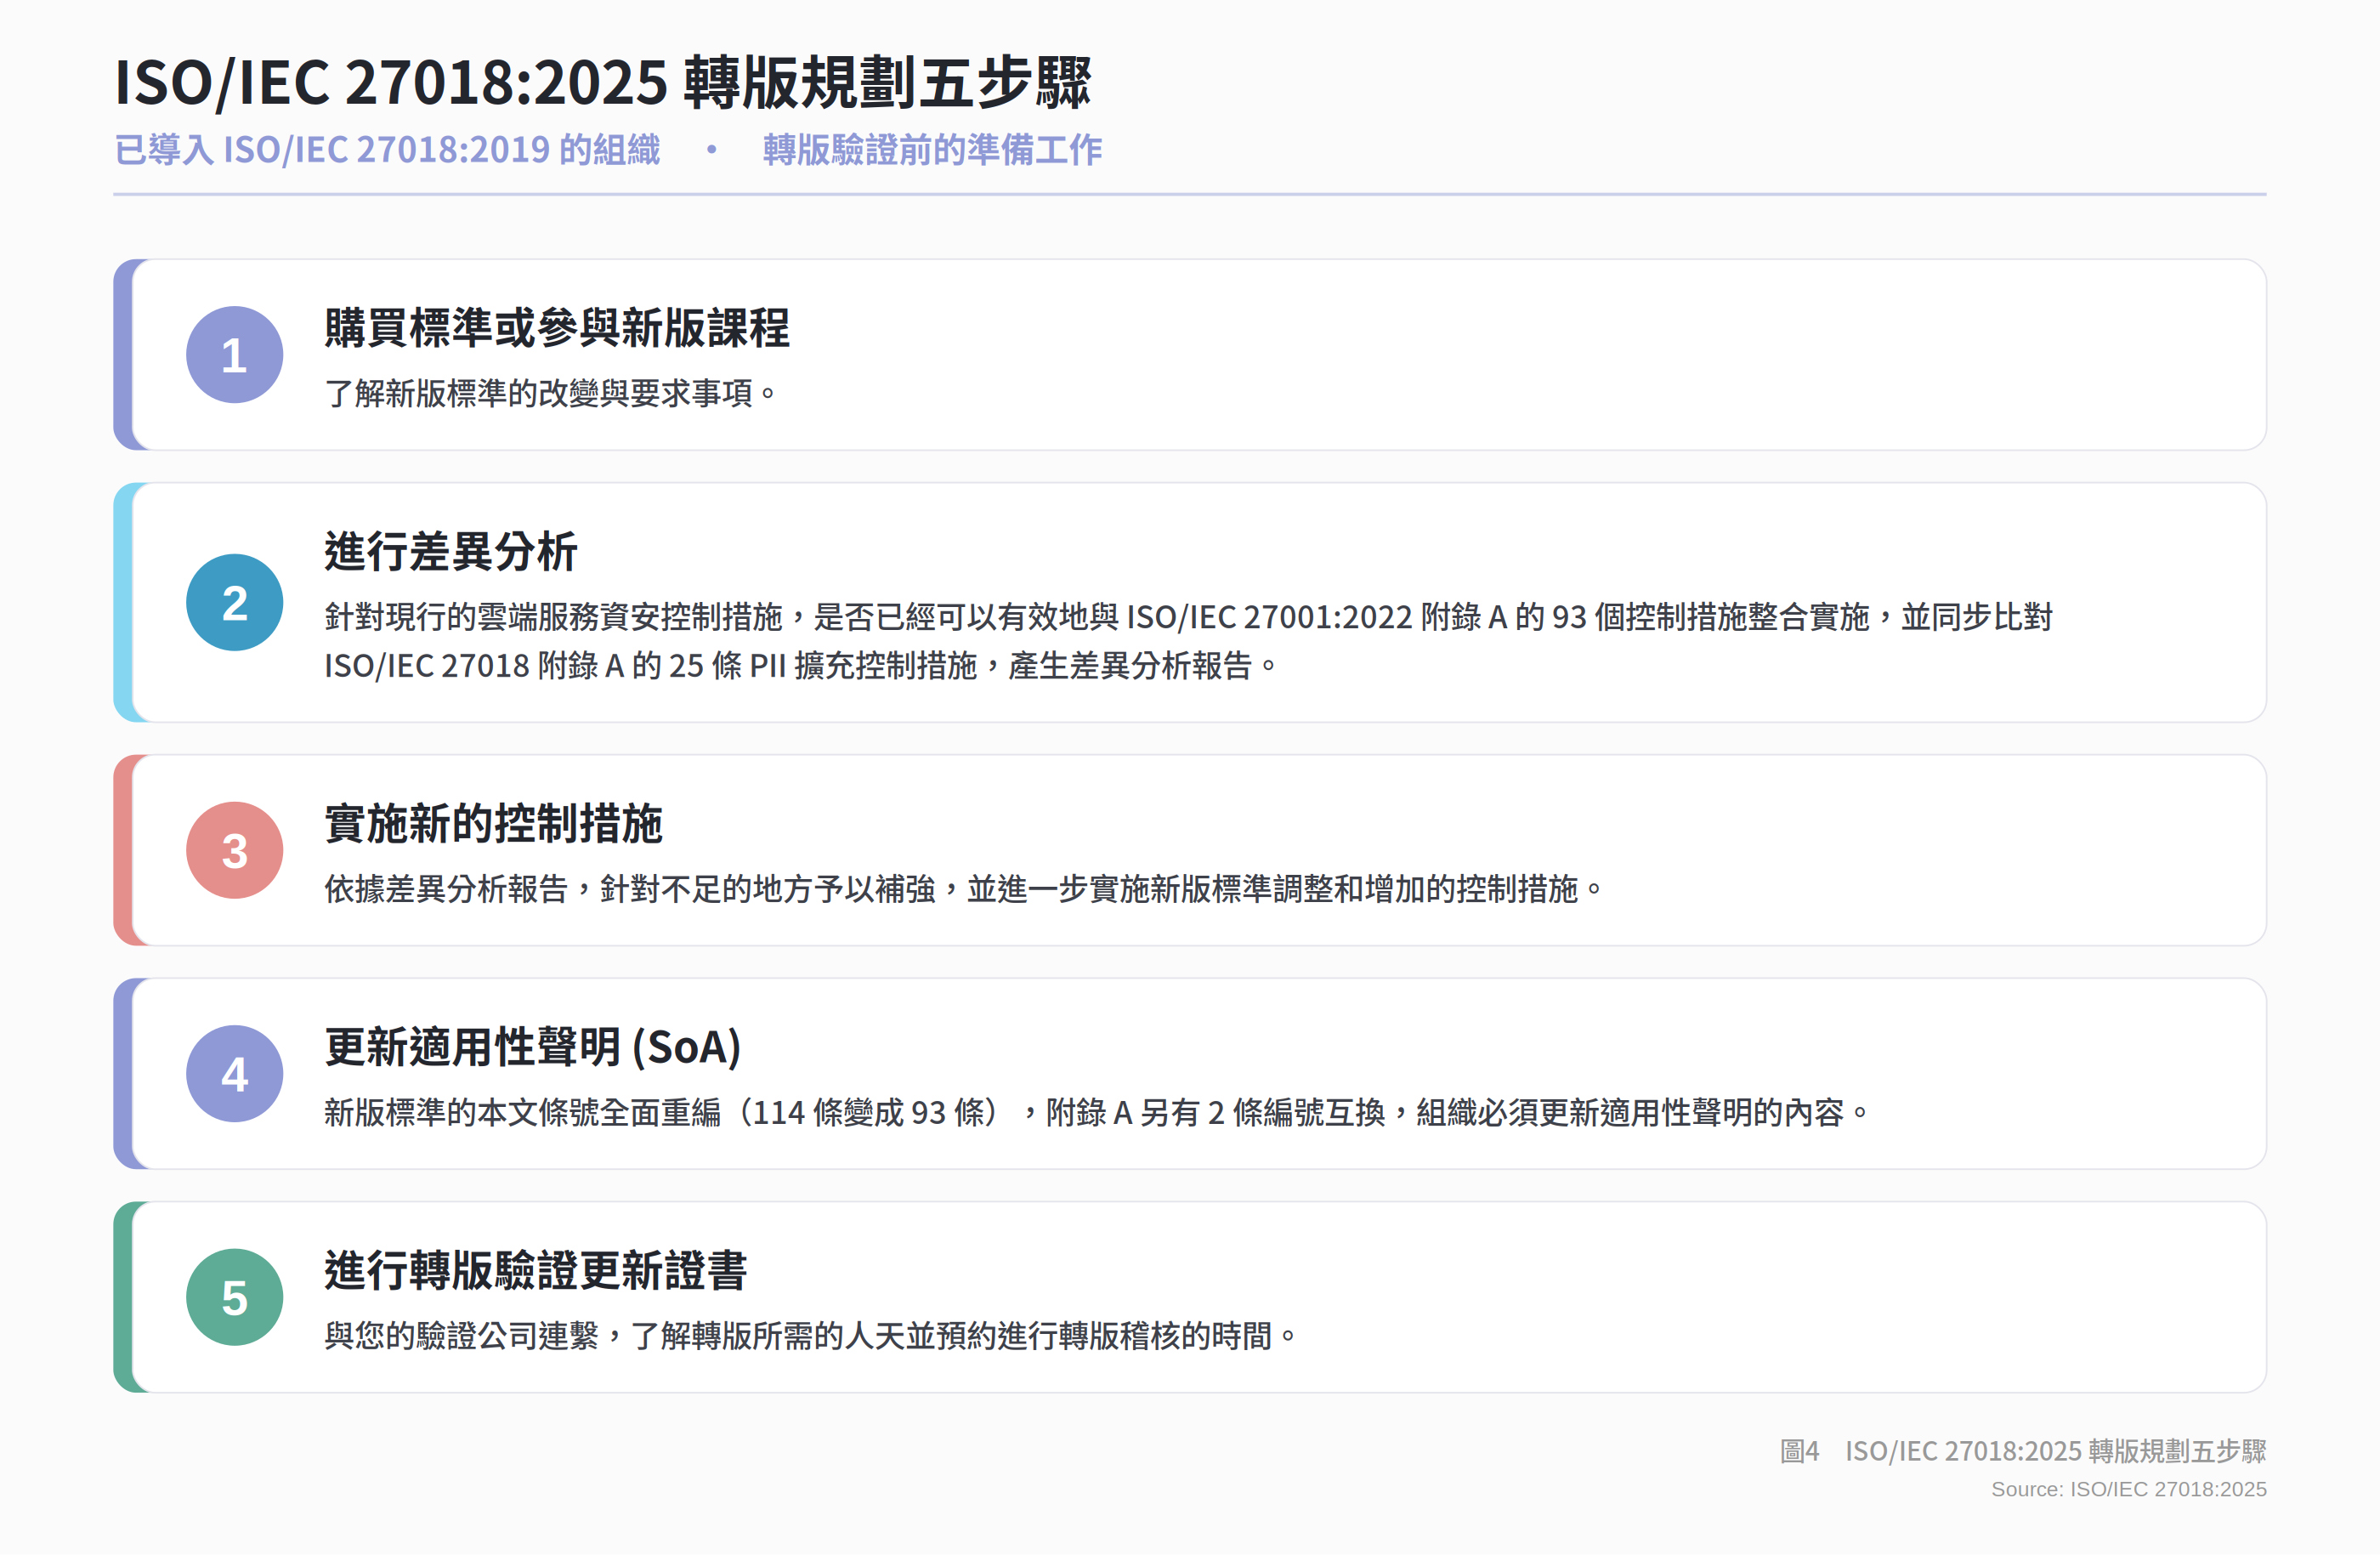Click the purple step 4 circle badge
The image size is (2380, 1555).
pyautogui.click(x=234, y=1074)
